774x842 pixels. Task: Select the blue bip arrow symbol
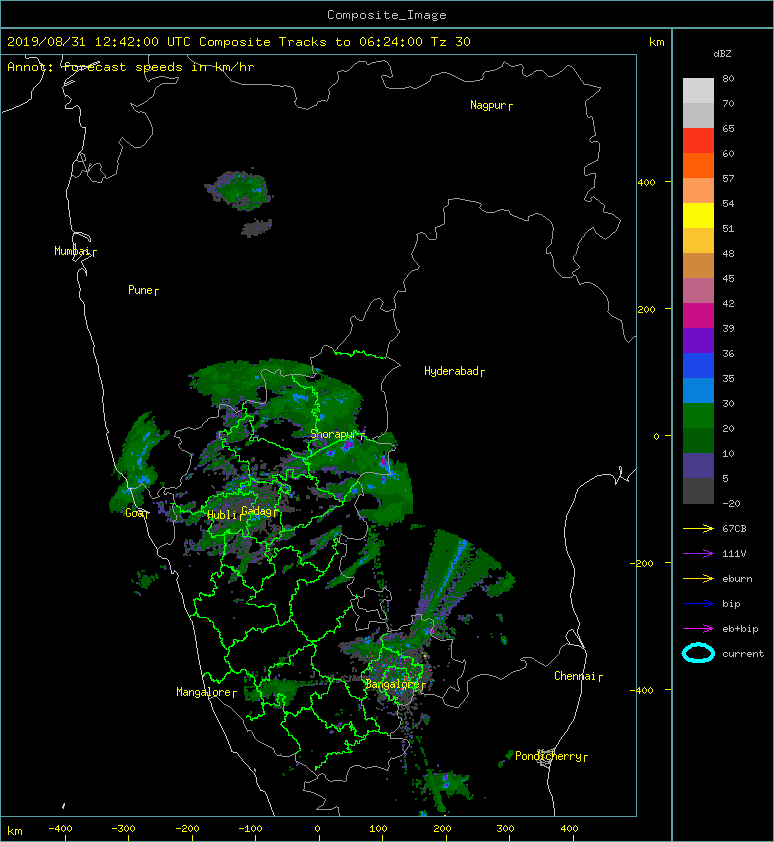698,604
